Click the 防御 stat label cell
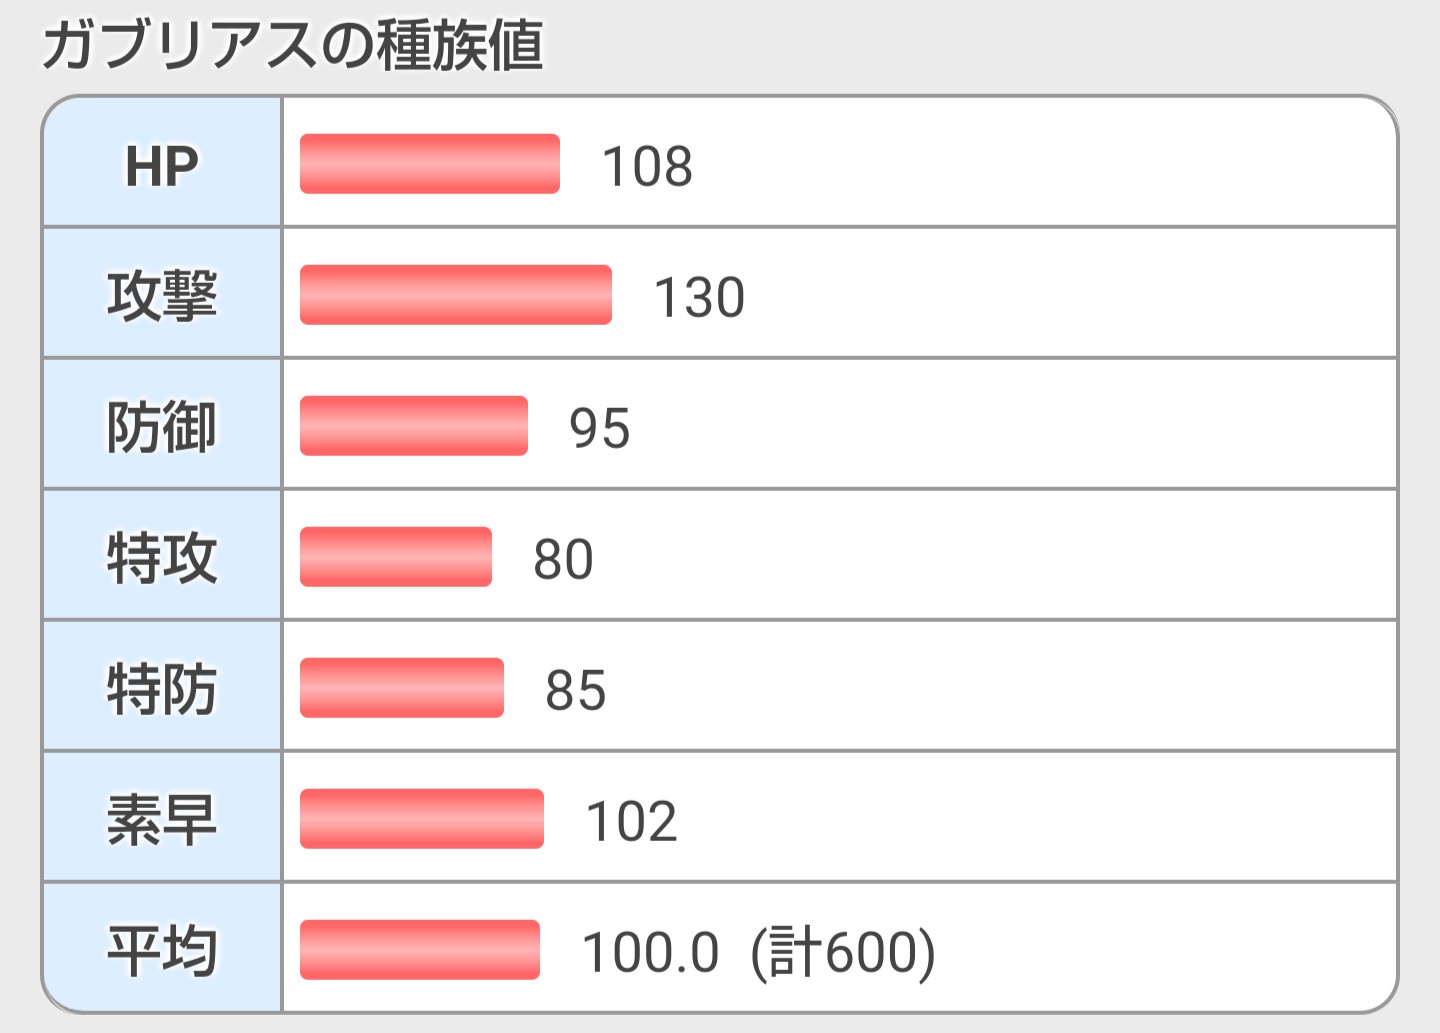 pos(162,424)
